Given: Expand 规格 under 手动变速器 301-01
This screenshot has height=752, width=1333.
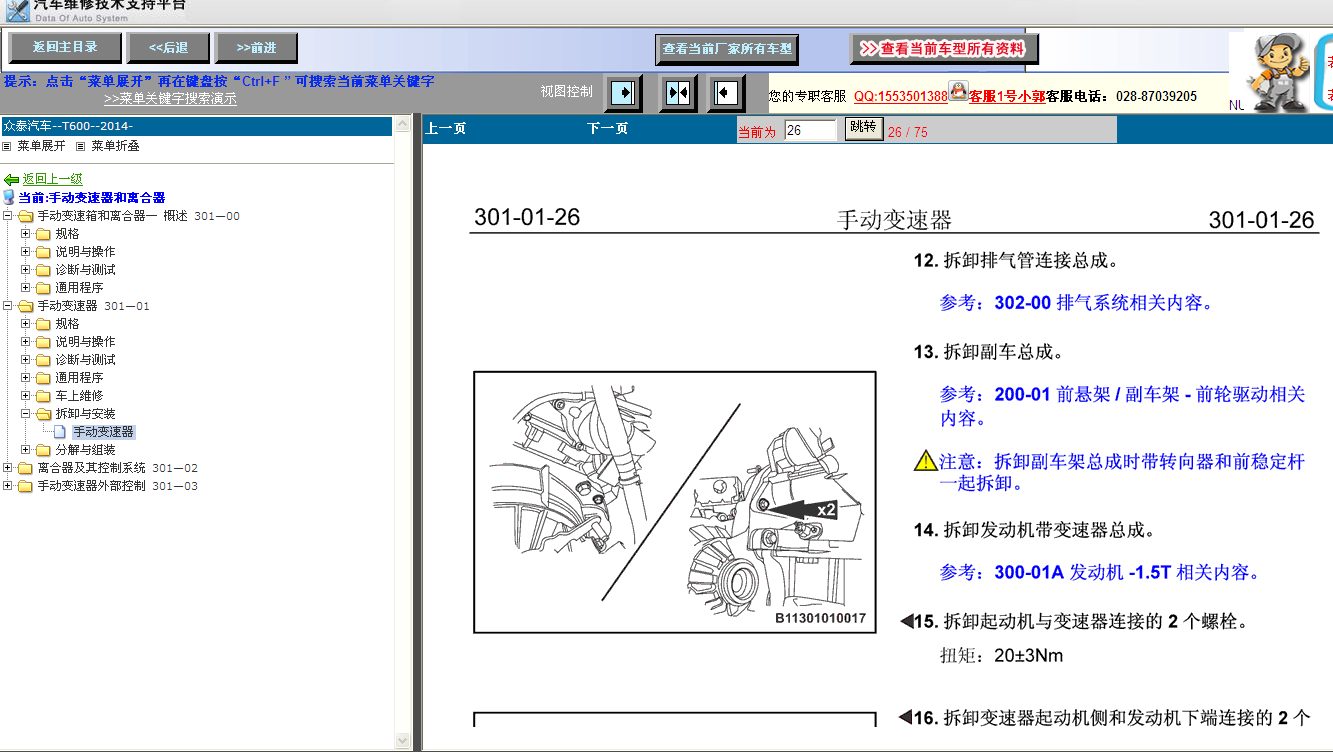Looking at the screenshot, I should [x=26, y=324].
